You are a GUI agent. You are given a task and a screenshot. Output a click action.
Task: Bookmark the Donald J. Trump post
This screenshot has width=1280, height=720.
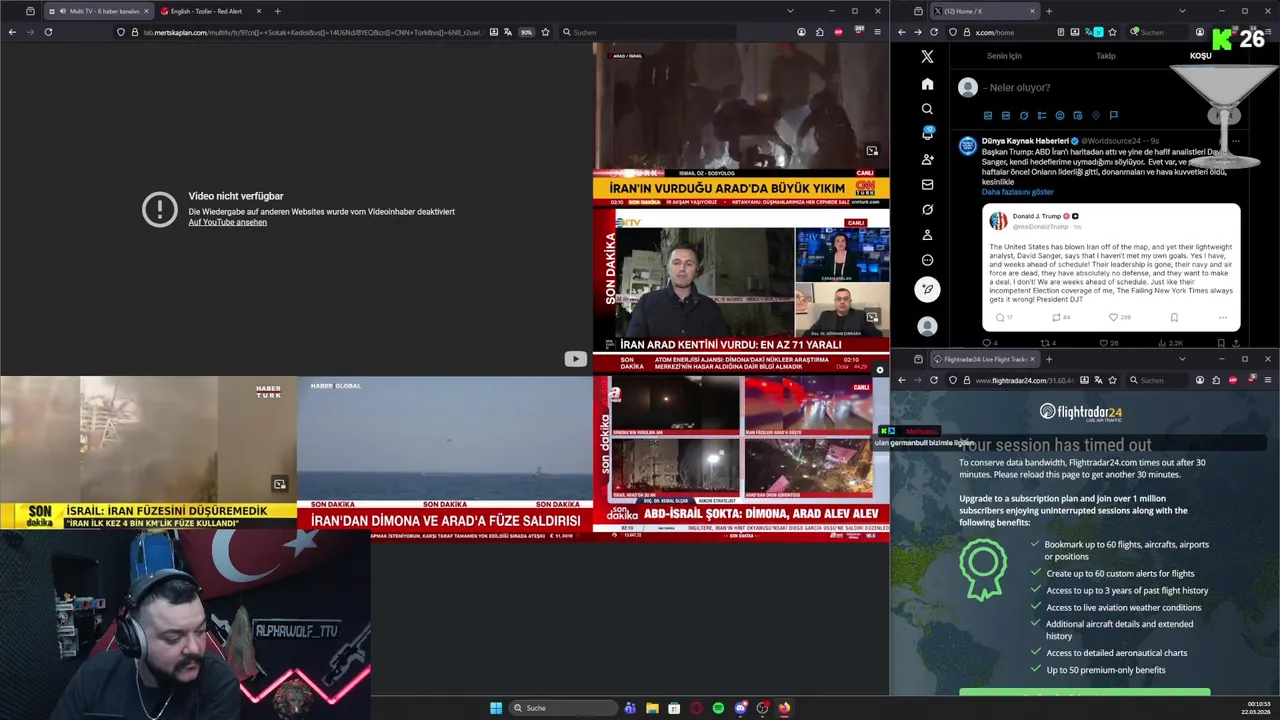(1174, 317)
